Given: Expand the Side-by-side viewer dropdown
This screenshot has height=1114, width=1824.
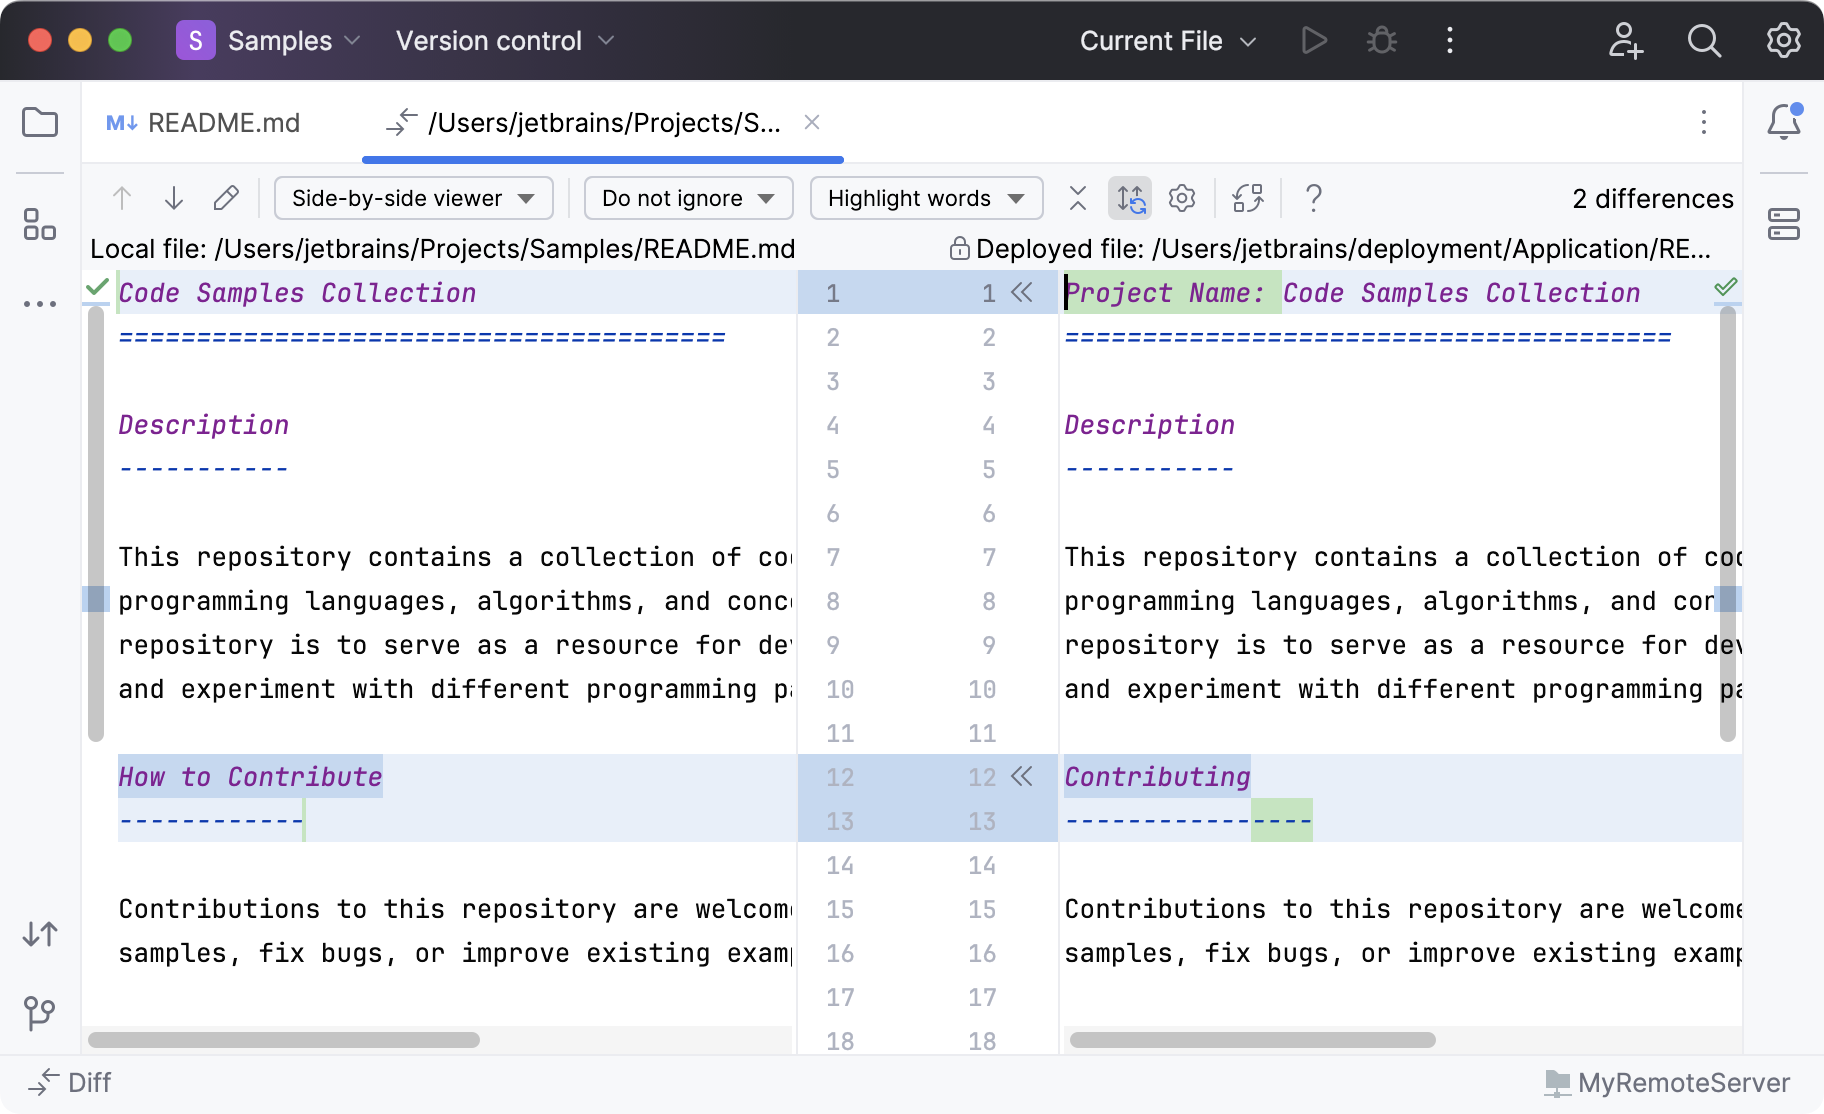Looking at the screenshot, I should 413,198.
